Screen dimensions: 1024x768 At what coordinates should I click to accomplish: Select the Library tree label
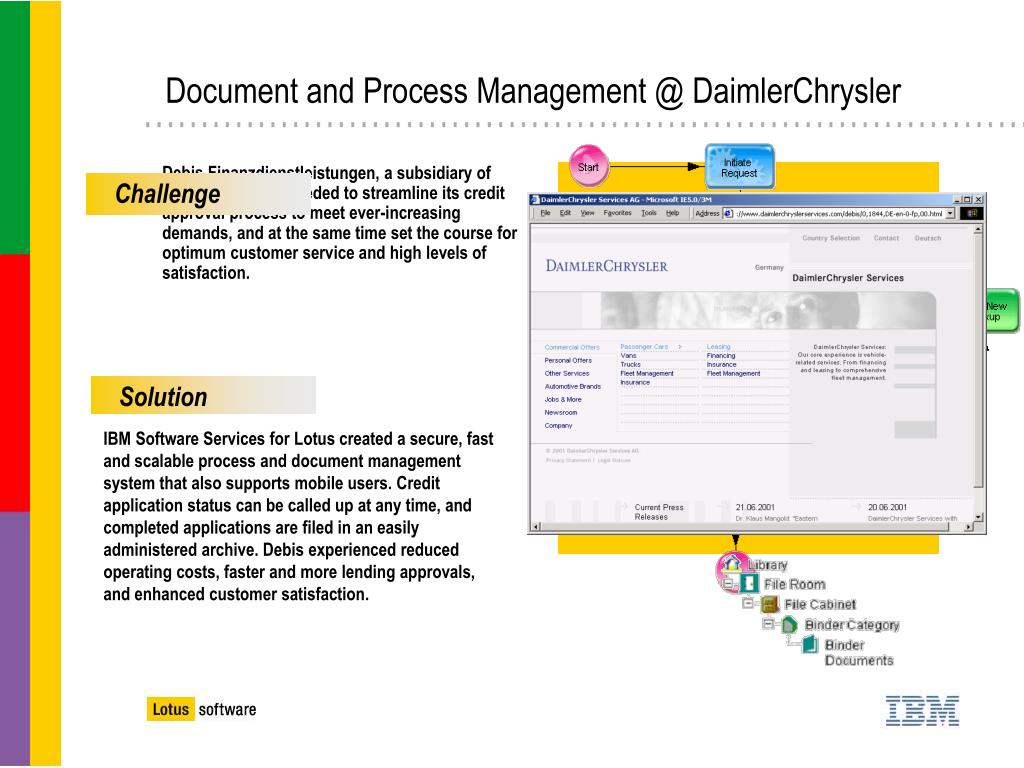tap(767, 565)
